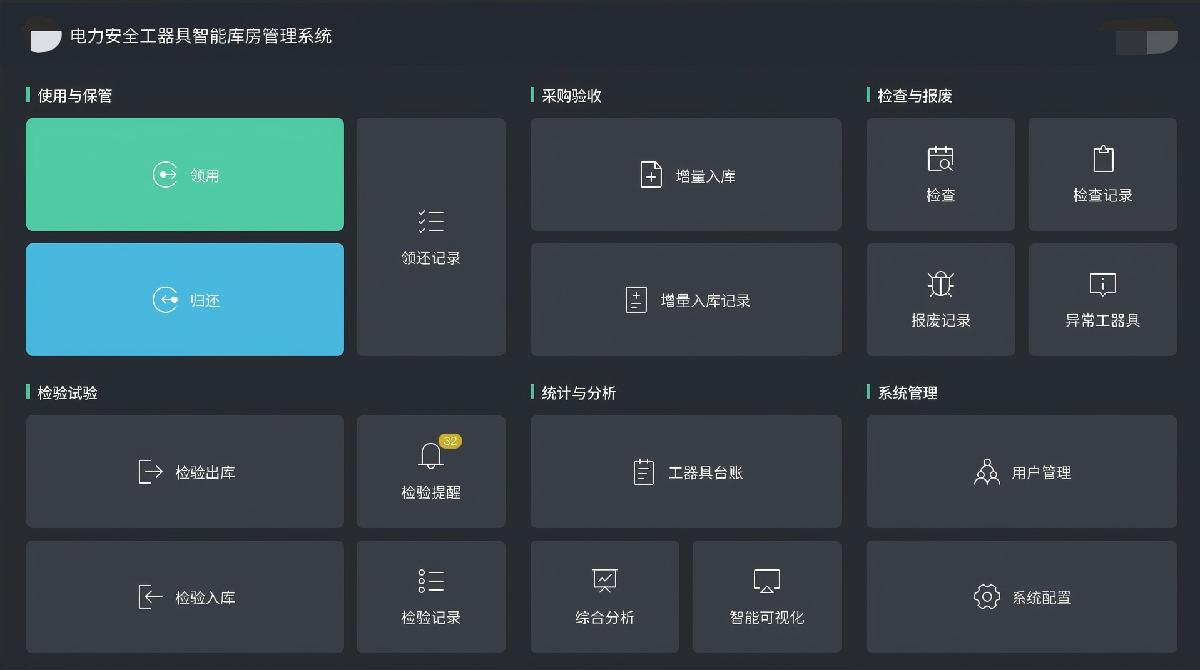Image resolution: width=1200 pixels, height=670 pixels.
Task: Select the 检验出库 tile
Action: (x=184, y=471)
